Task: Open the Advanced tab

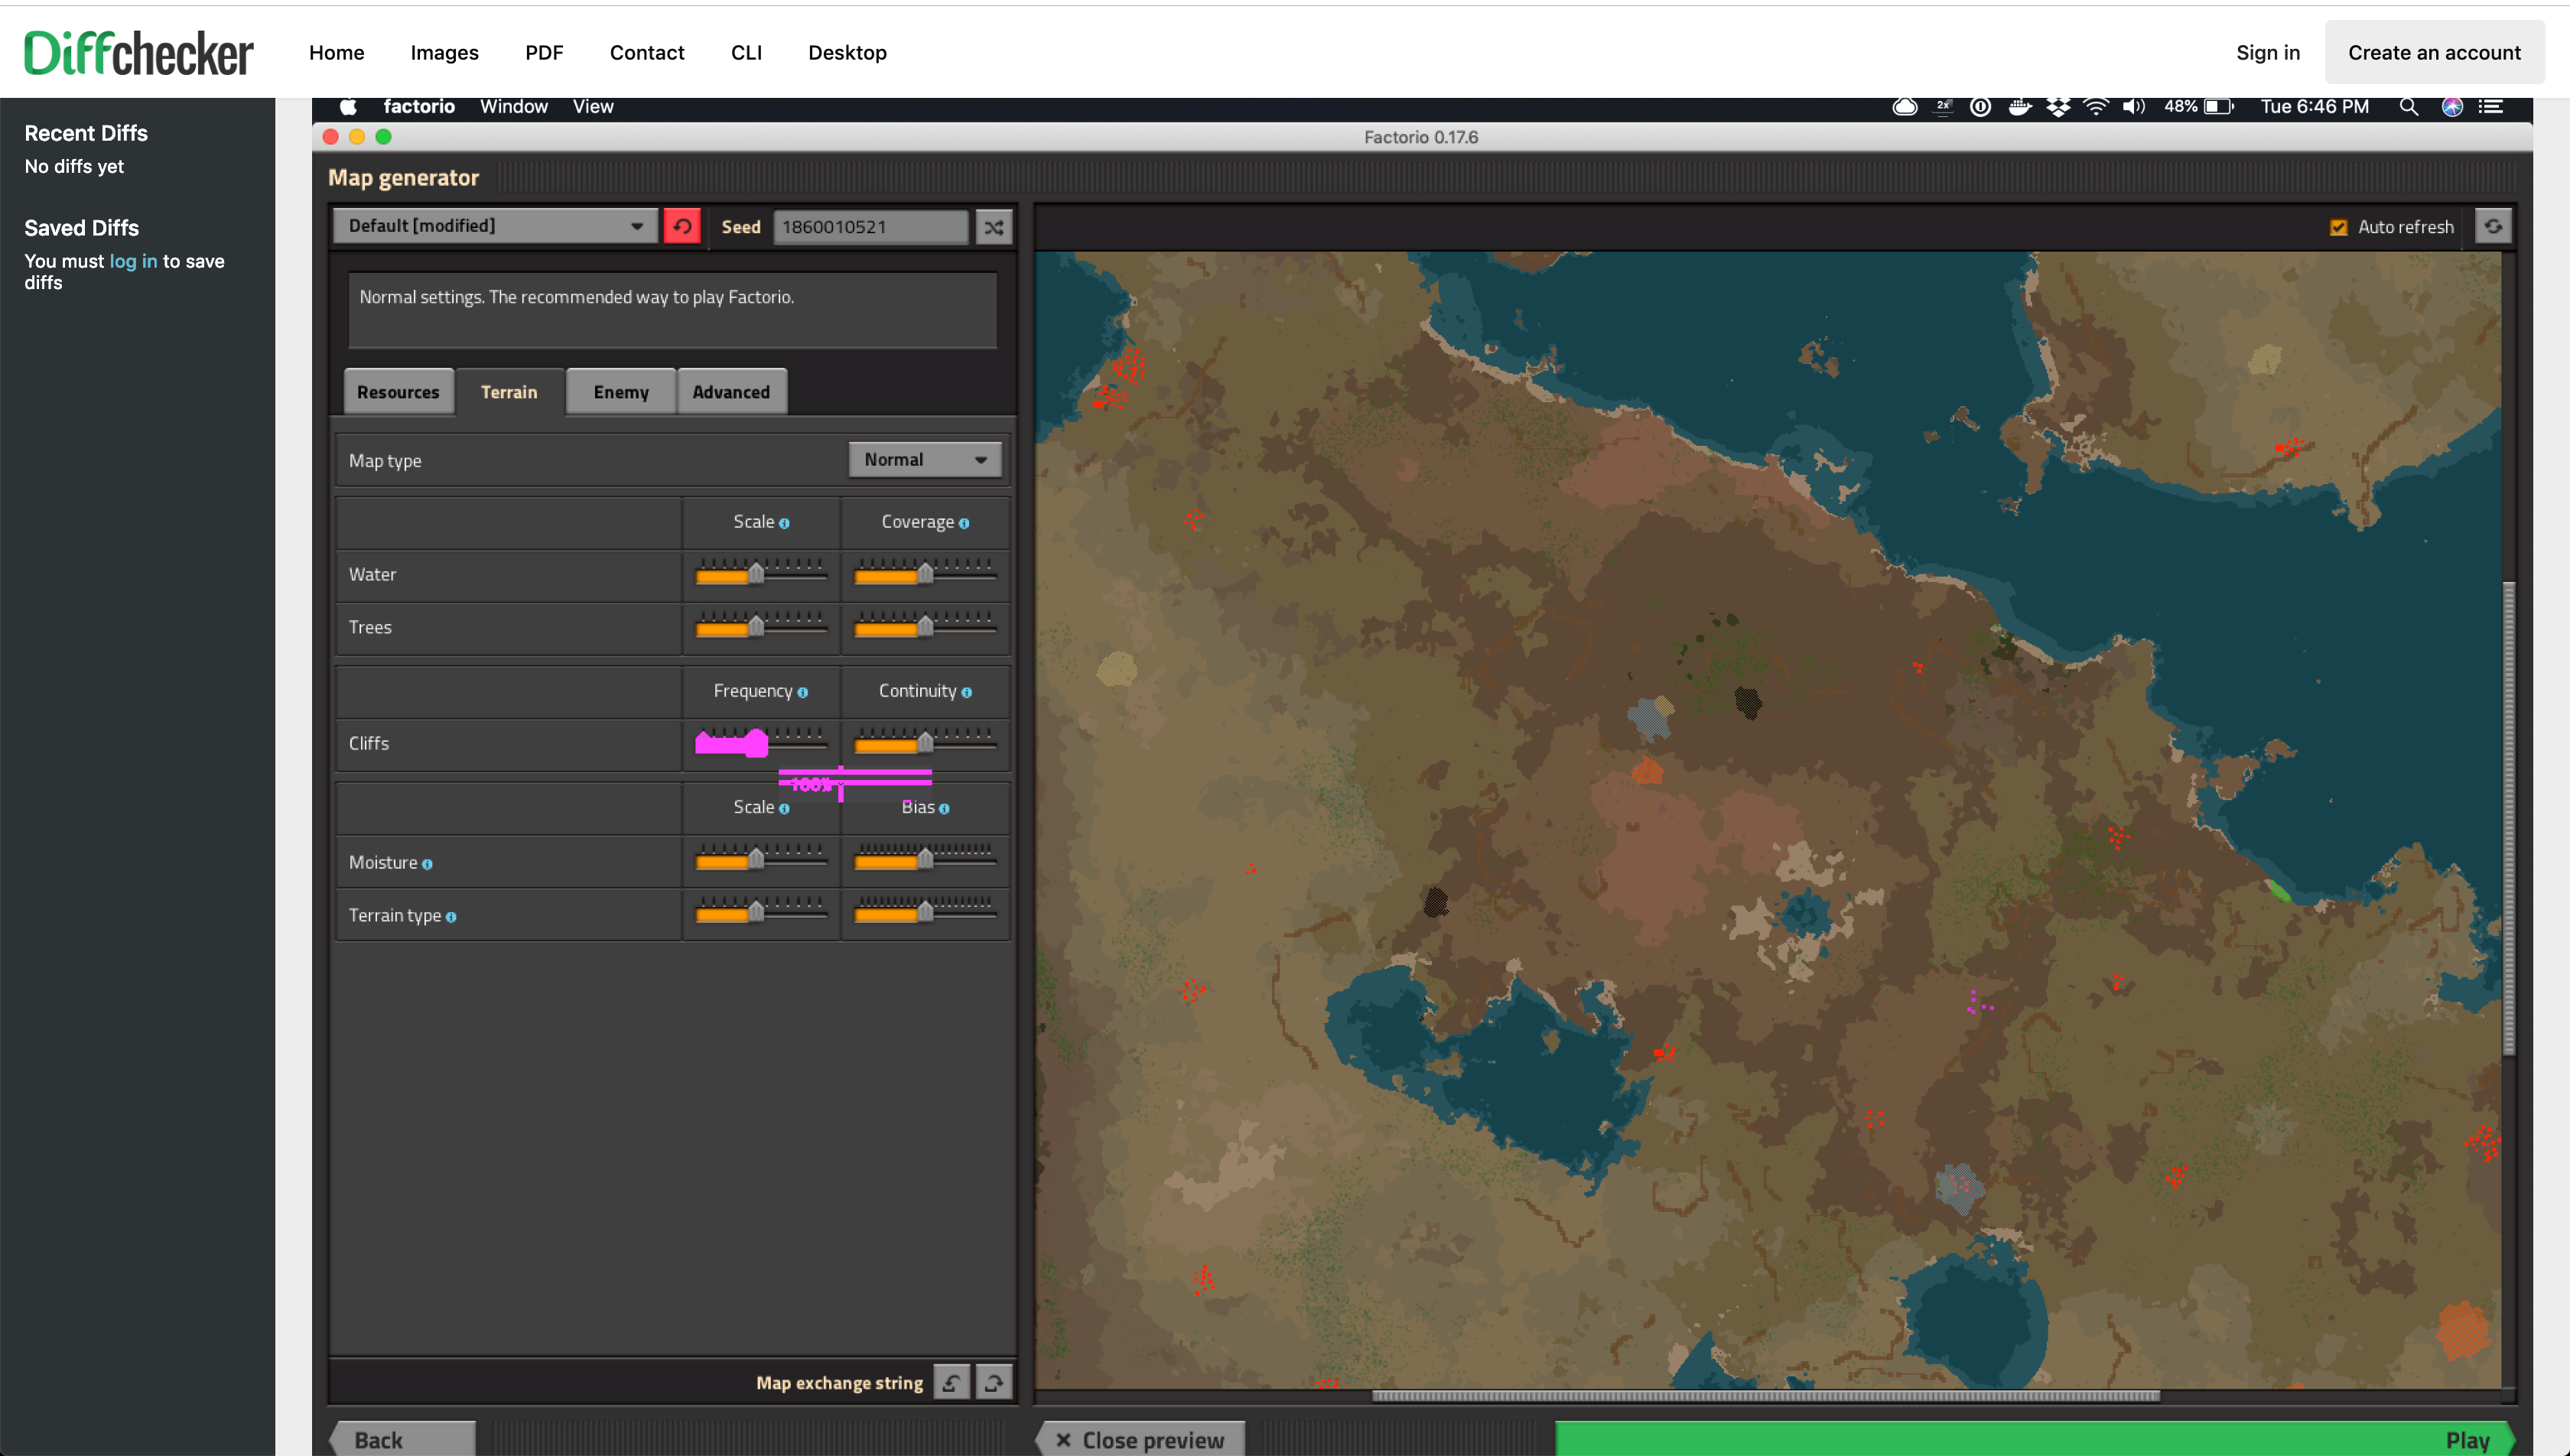Action: (x=731, y=392)
